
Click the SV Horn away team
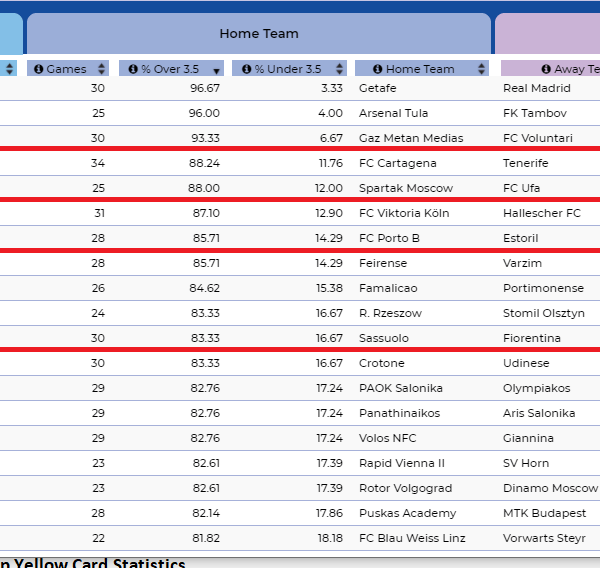coord(526,463)
